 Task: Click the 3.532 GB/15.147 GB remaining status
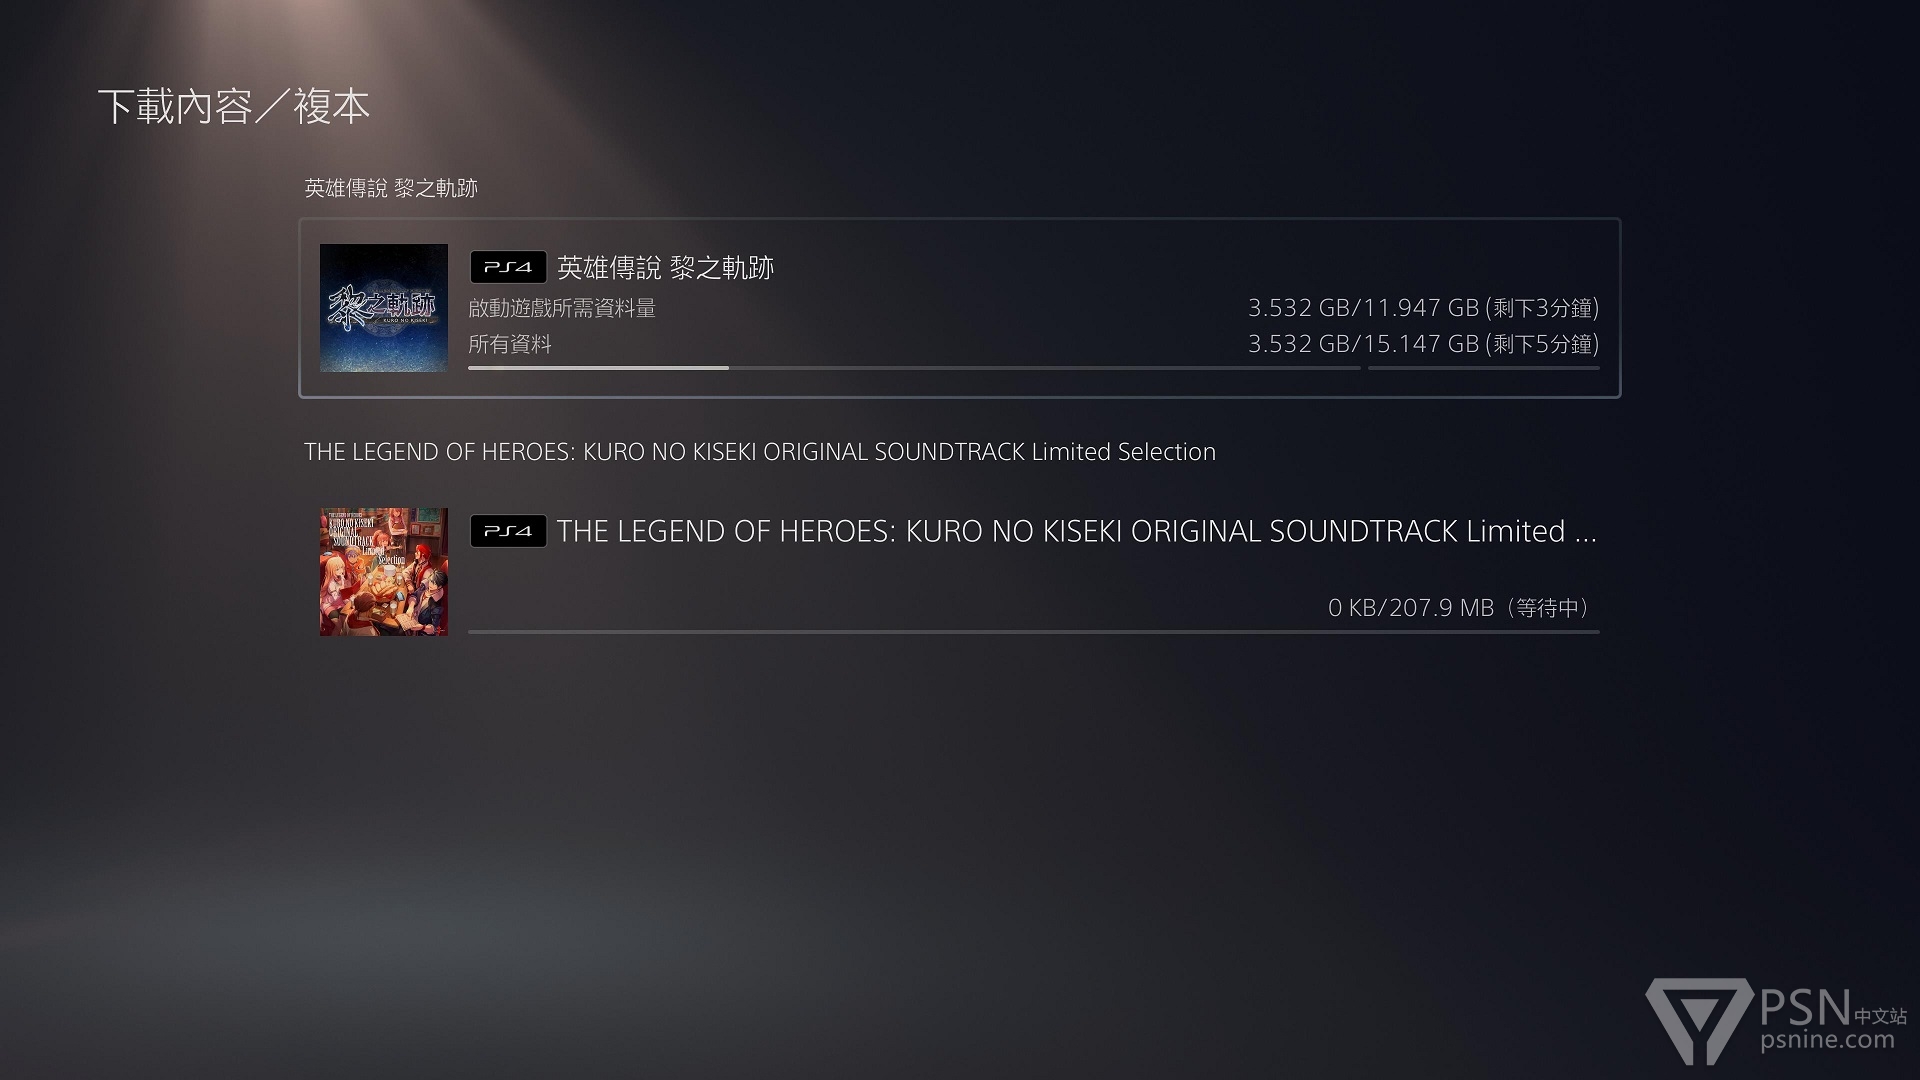pos(1424,344)
